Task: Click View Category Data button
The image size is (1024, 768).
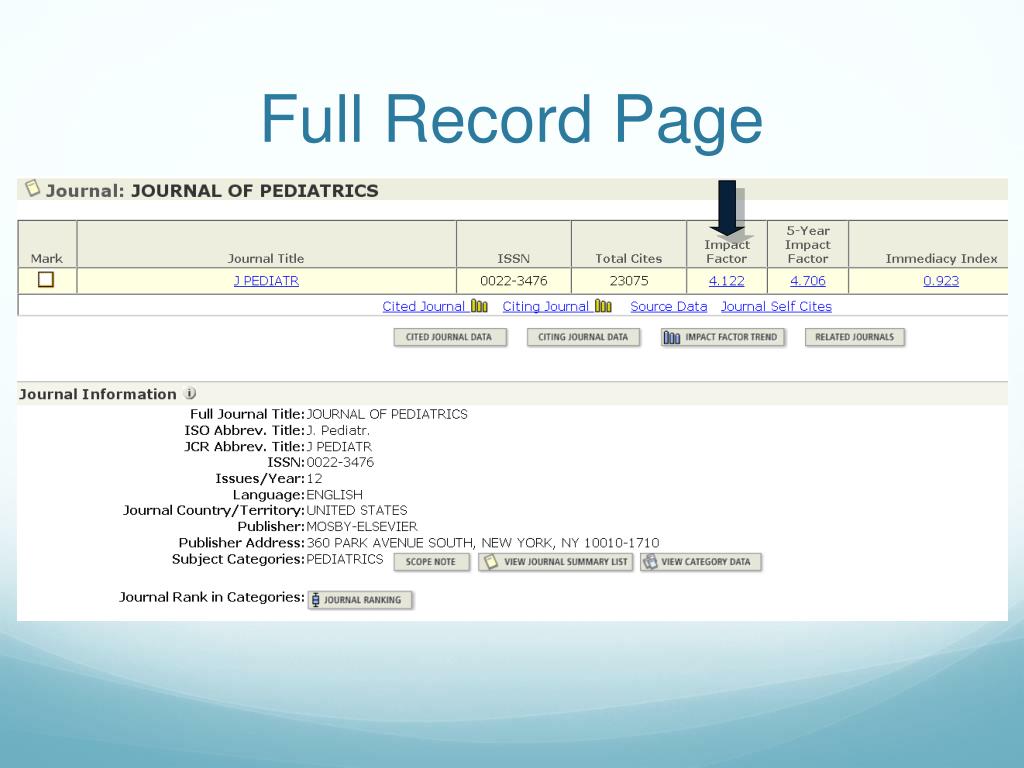Action: (701, 562)
